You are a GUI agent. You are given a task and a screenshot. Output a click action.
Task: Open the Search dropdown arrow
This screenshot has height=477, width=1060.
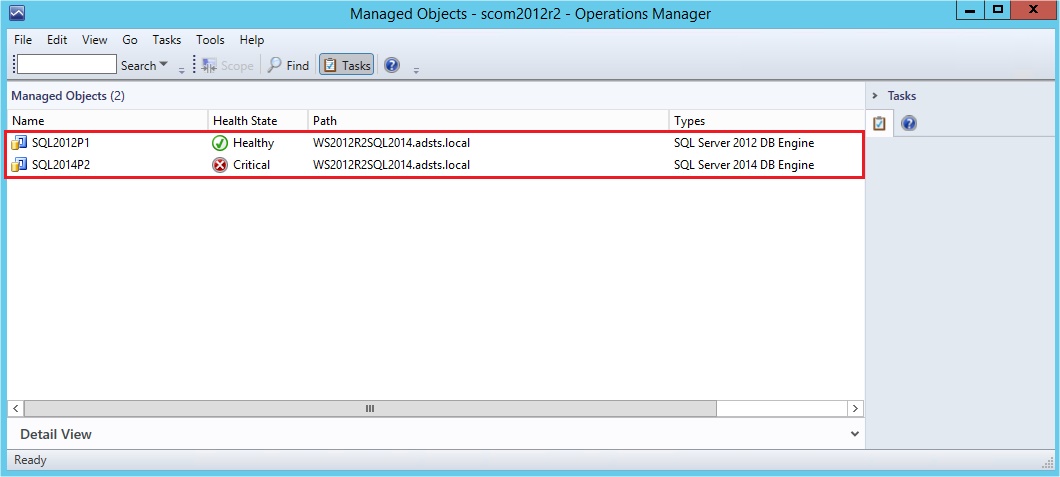163,65
